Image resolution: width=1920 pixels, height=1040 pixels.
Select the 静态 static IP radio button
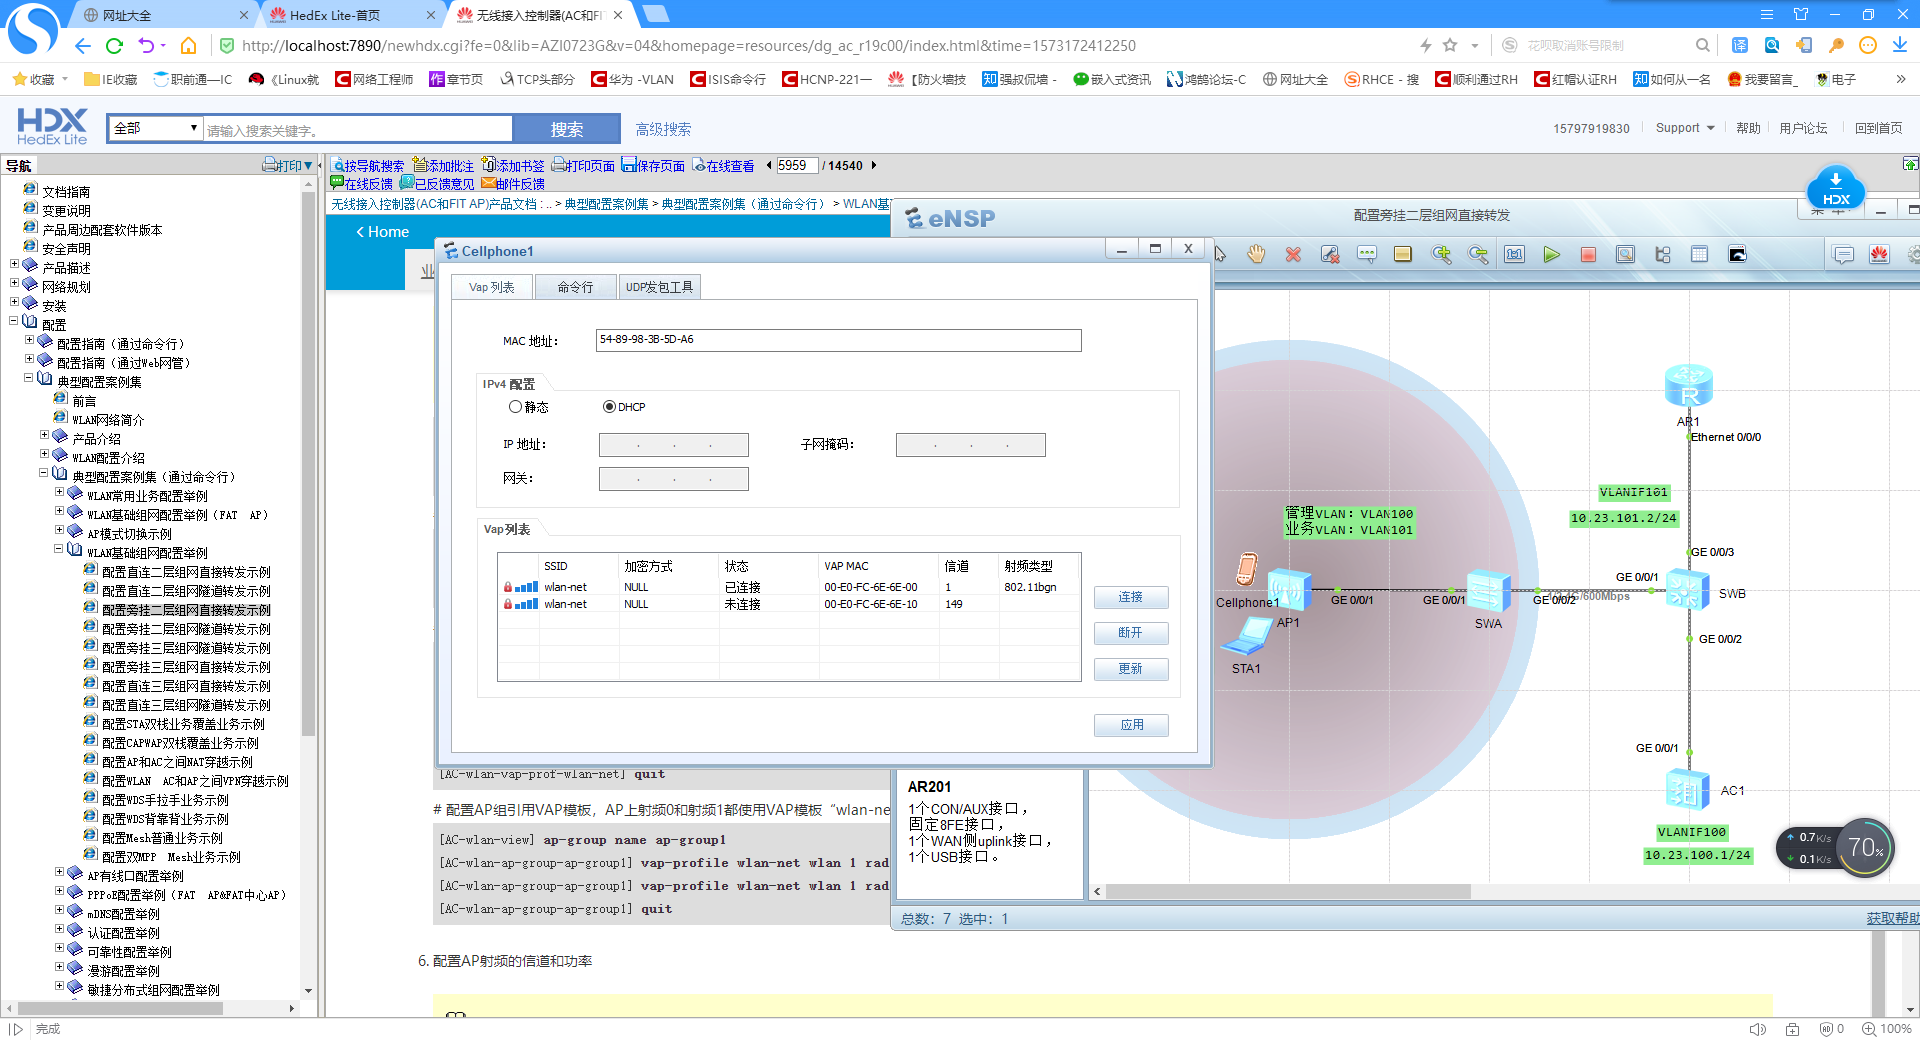[515, 407]
